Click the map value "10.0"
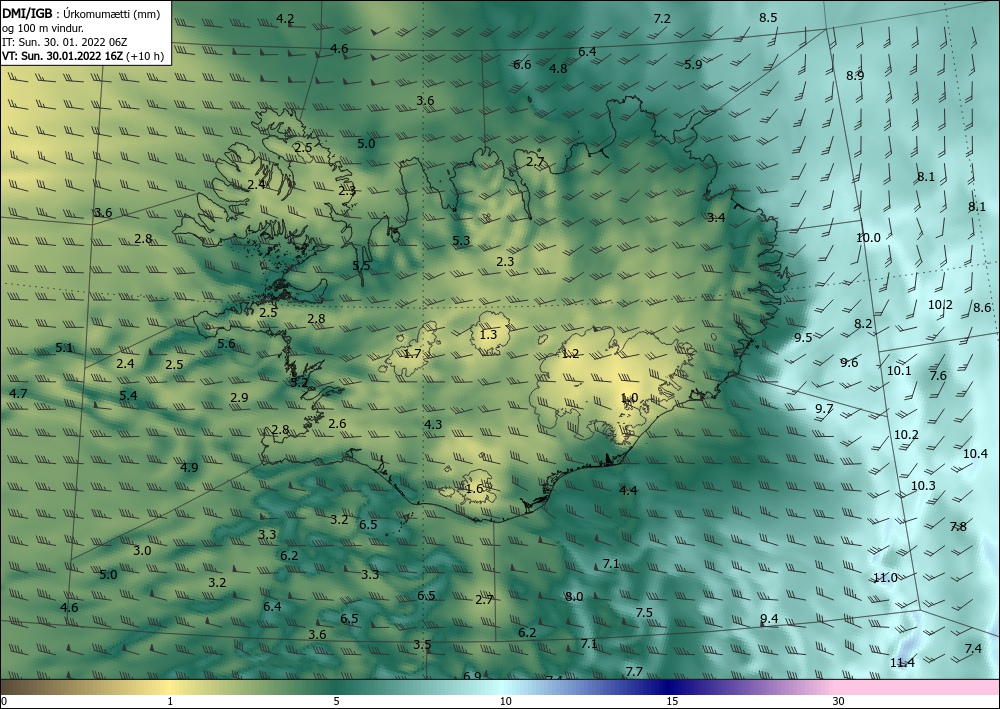 coord(868,237)
